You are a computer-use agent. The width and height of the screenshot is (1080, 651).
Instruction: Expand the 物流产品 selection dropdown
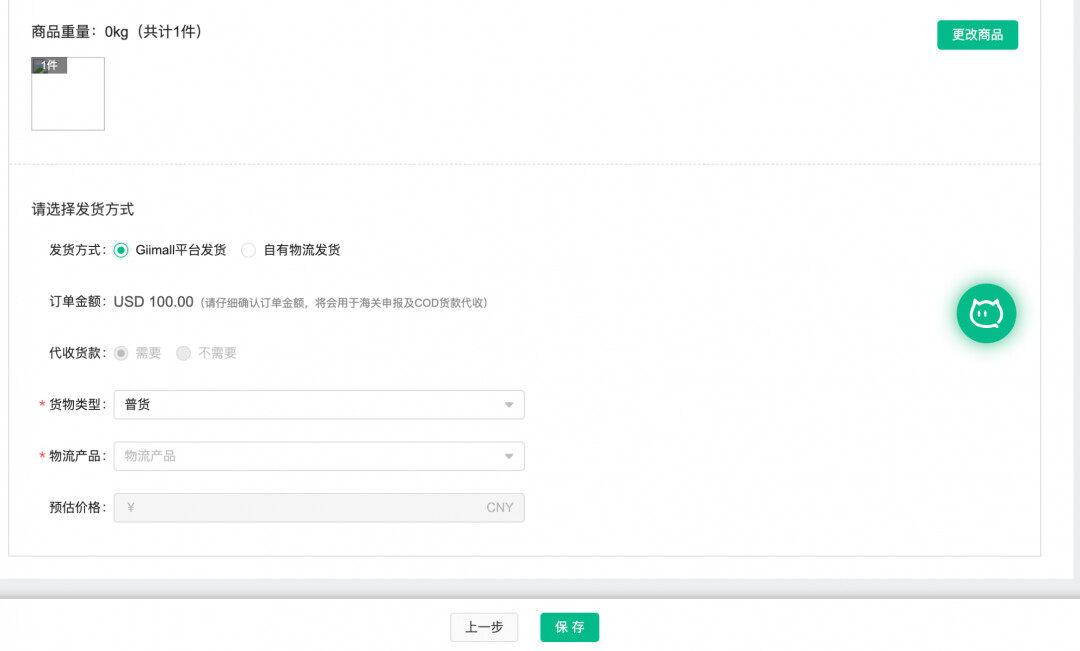318,457
